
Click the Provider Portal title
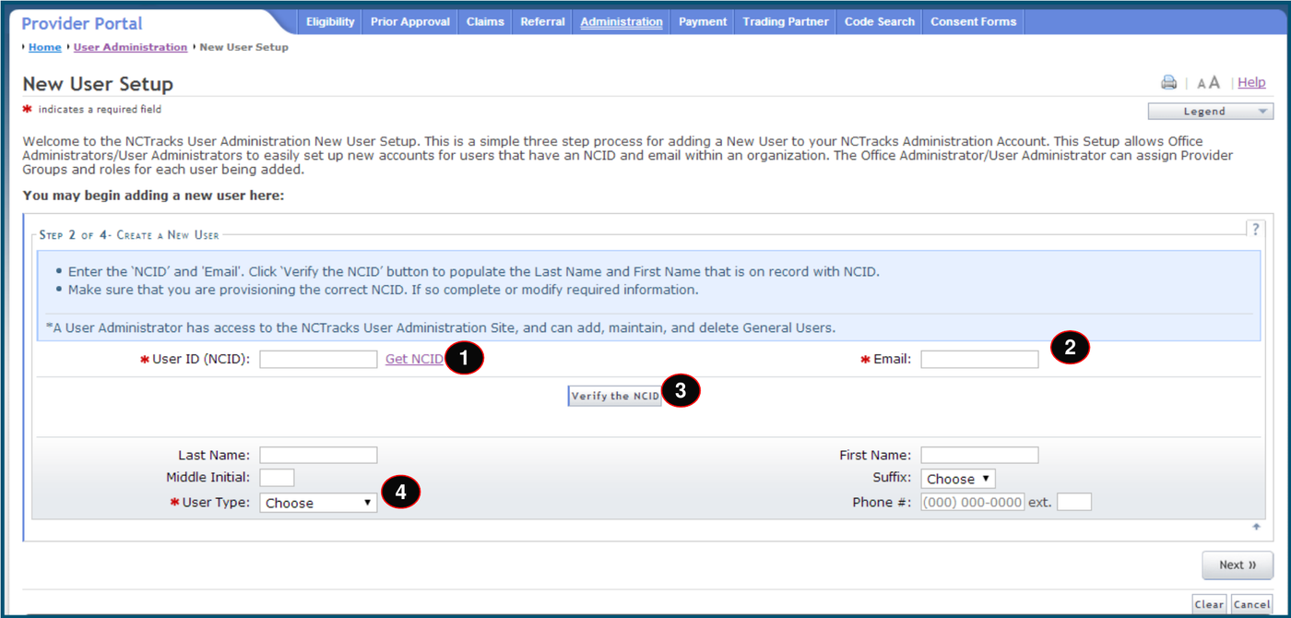point(82,23)
